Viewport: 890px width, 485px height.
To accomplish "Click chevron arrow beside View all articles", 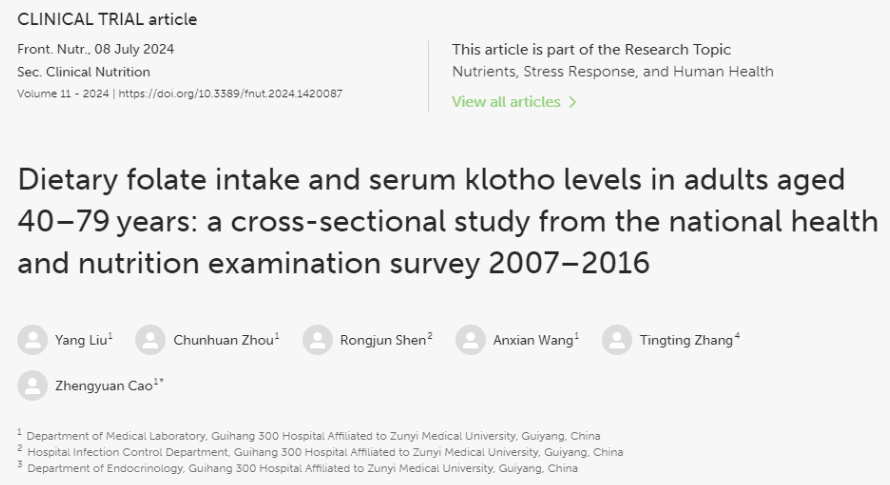I will click(x=572, y=102).
